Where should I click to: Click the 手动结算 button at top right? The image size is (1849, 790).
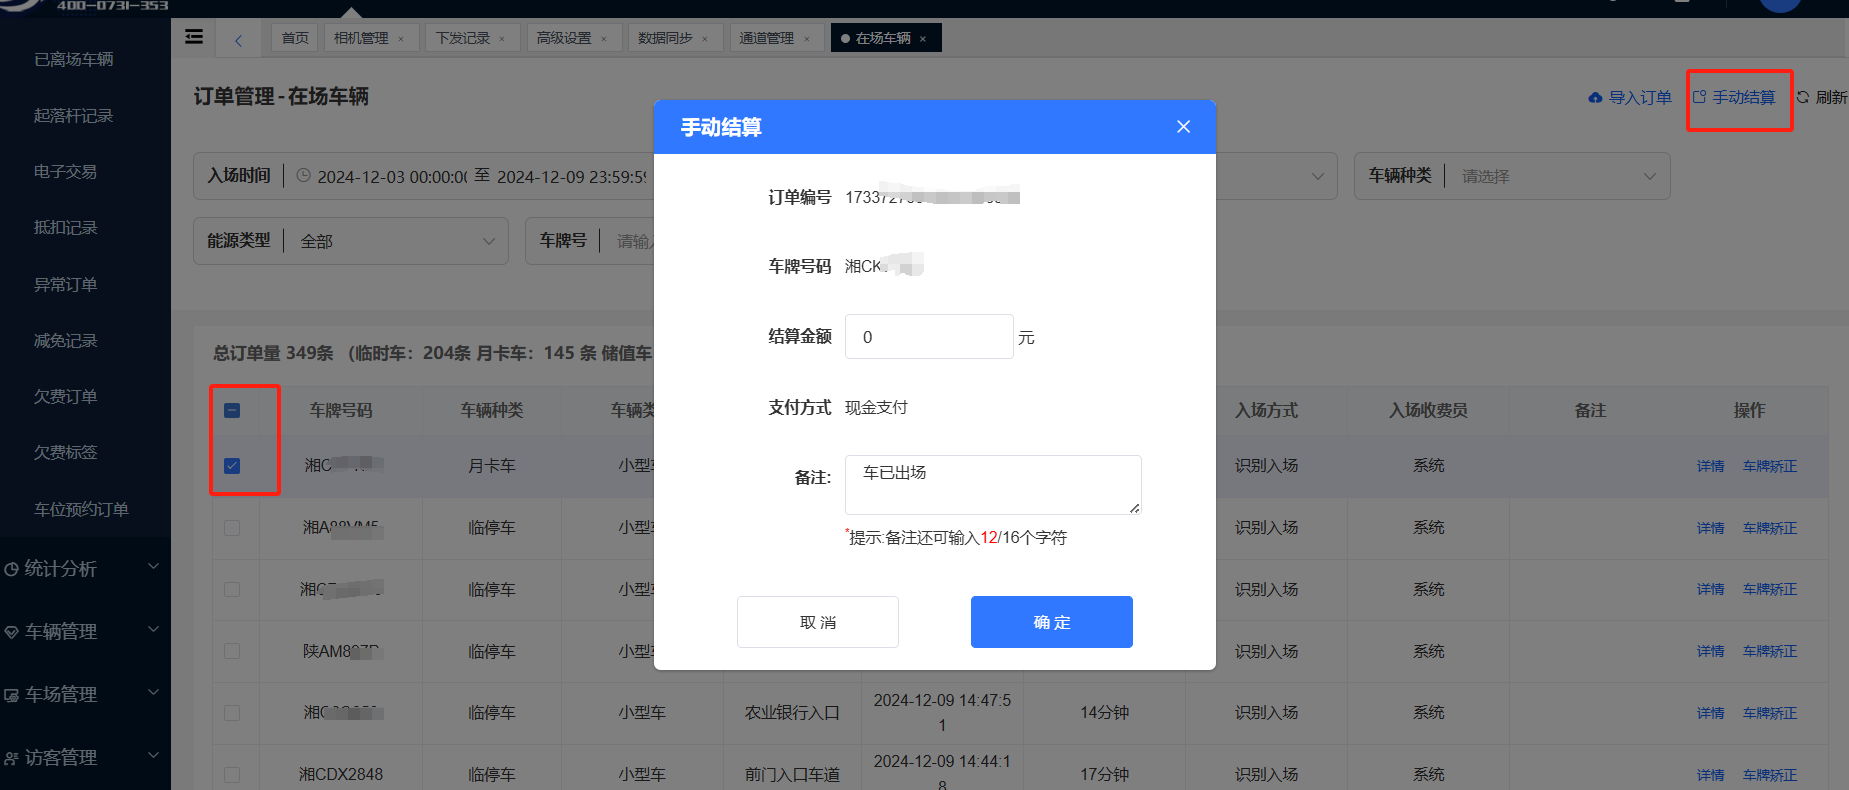pos(1734,97)
